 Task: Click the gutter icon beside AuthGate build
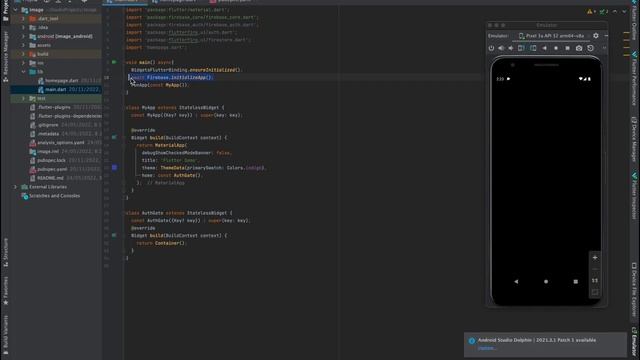pos(114,236)
